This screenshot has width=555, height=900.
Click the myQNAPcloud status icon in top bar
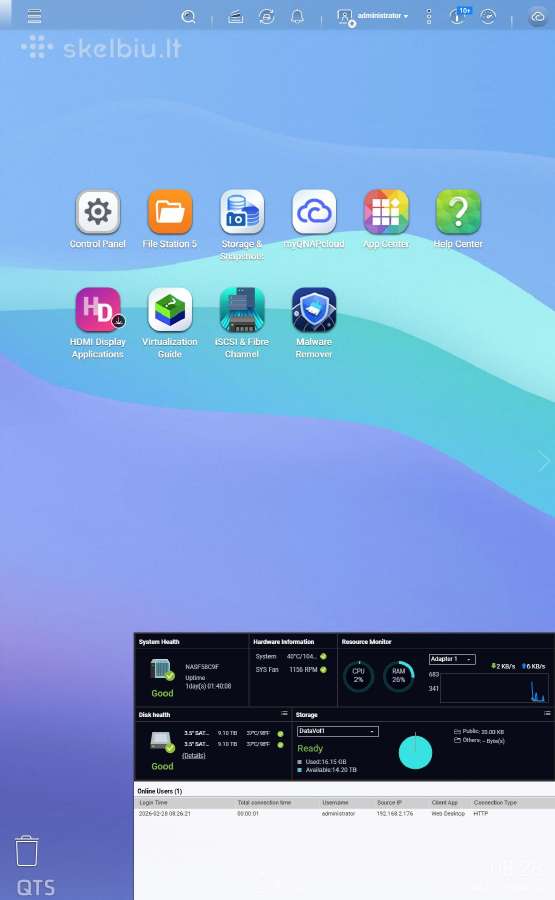point(537,17)
